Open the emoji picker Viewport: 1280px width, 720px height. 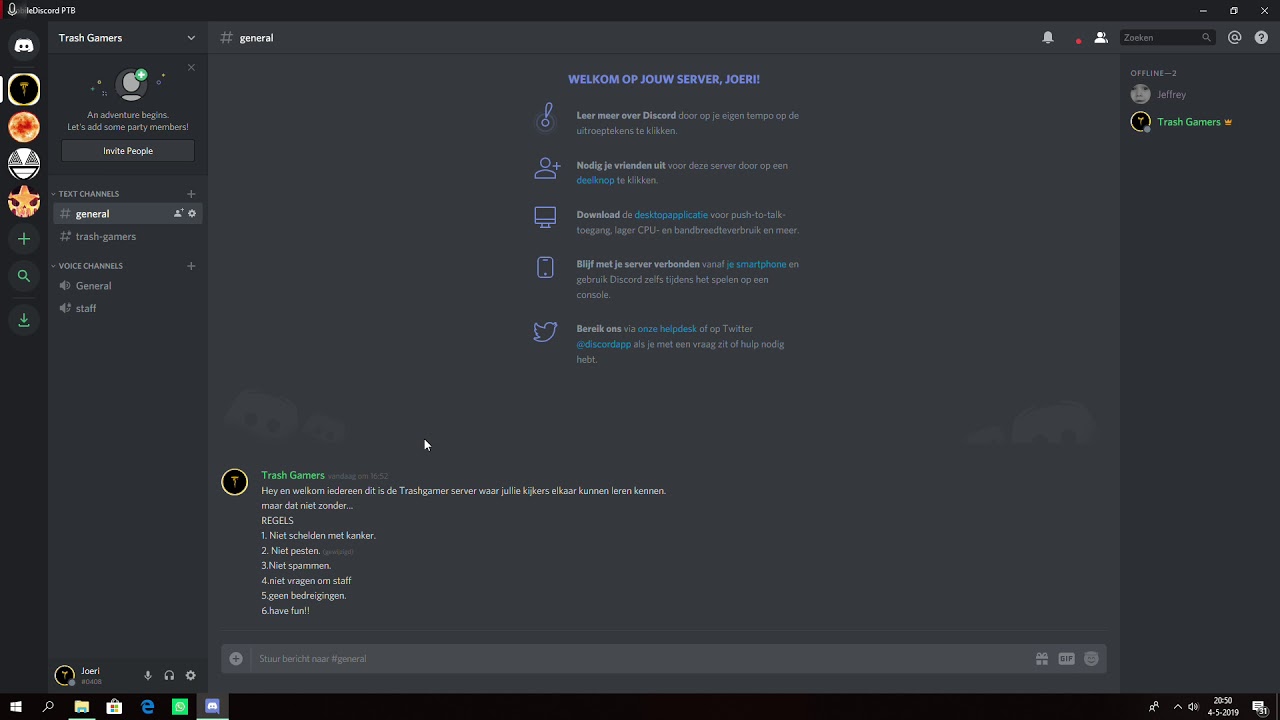[x=1091, y=659]
